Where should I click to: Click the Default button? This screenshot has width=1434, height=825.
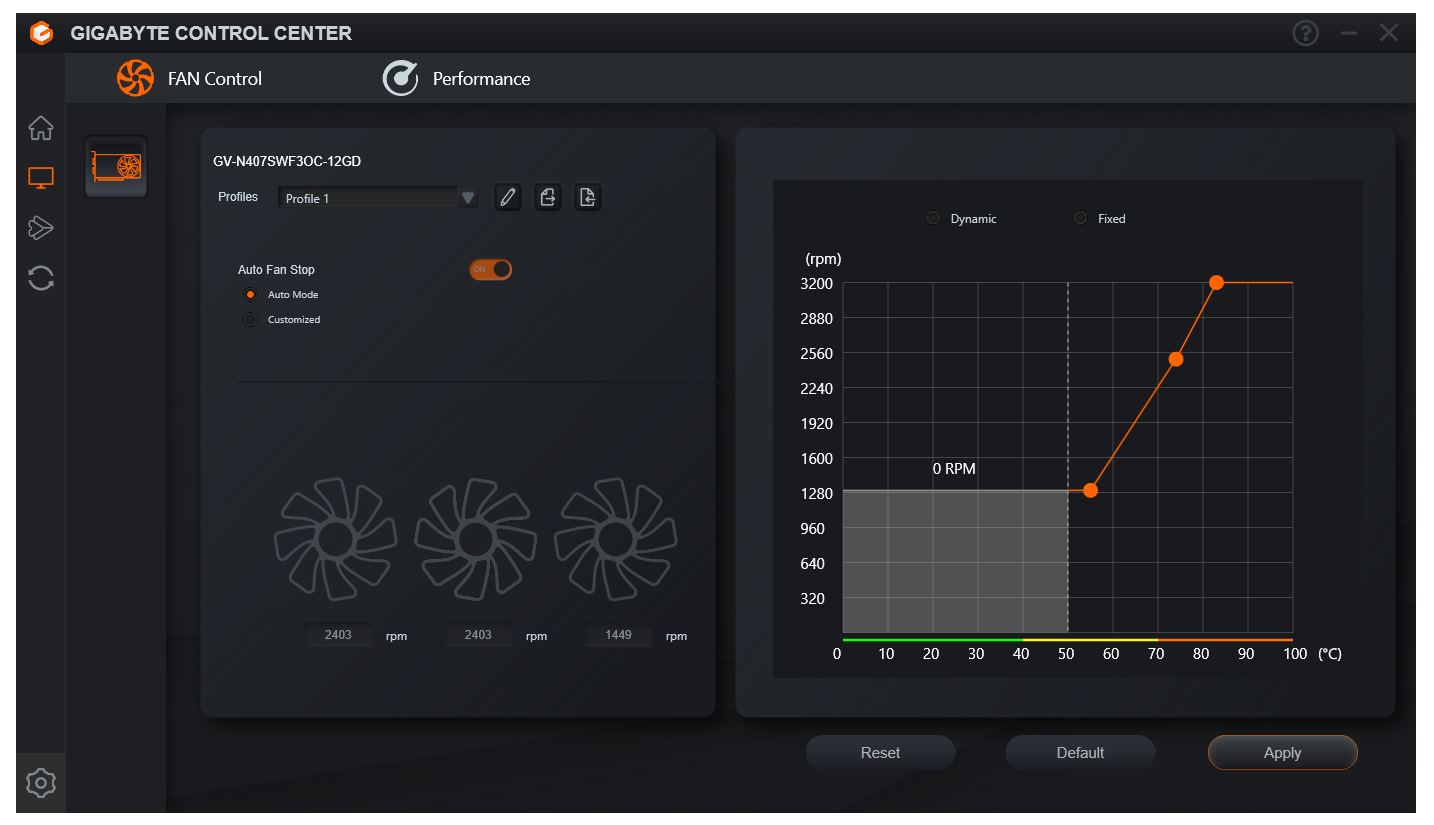[x=1081, y=753]
